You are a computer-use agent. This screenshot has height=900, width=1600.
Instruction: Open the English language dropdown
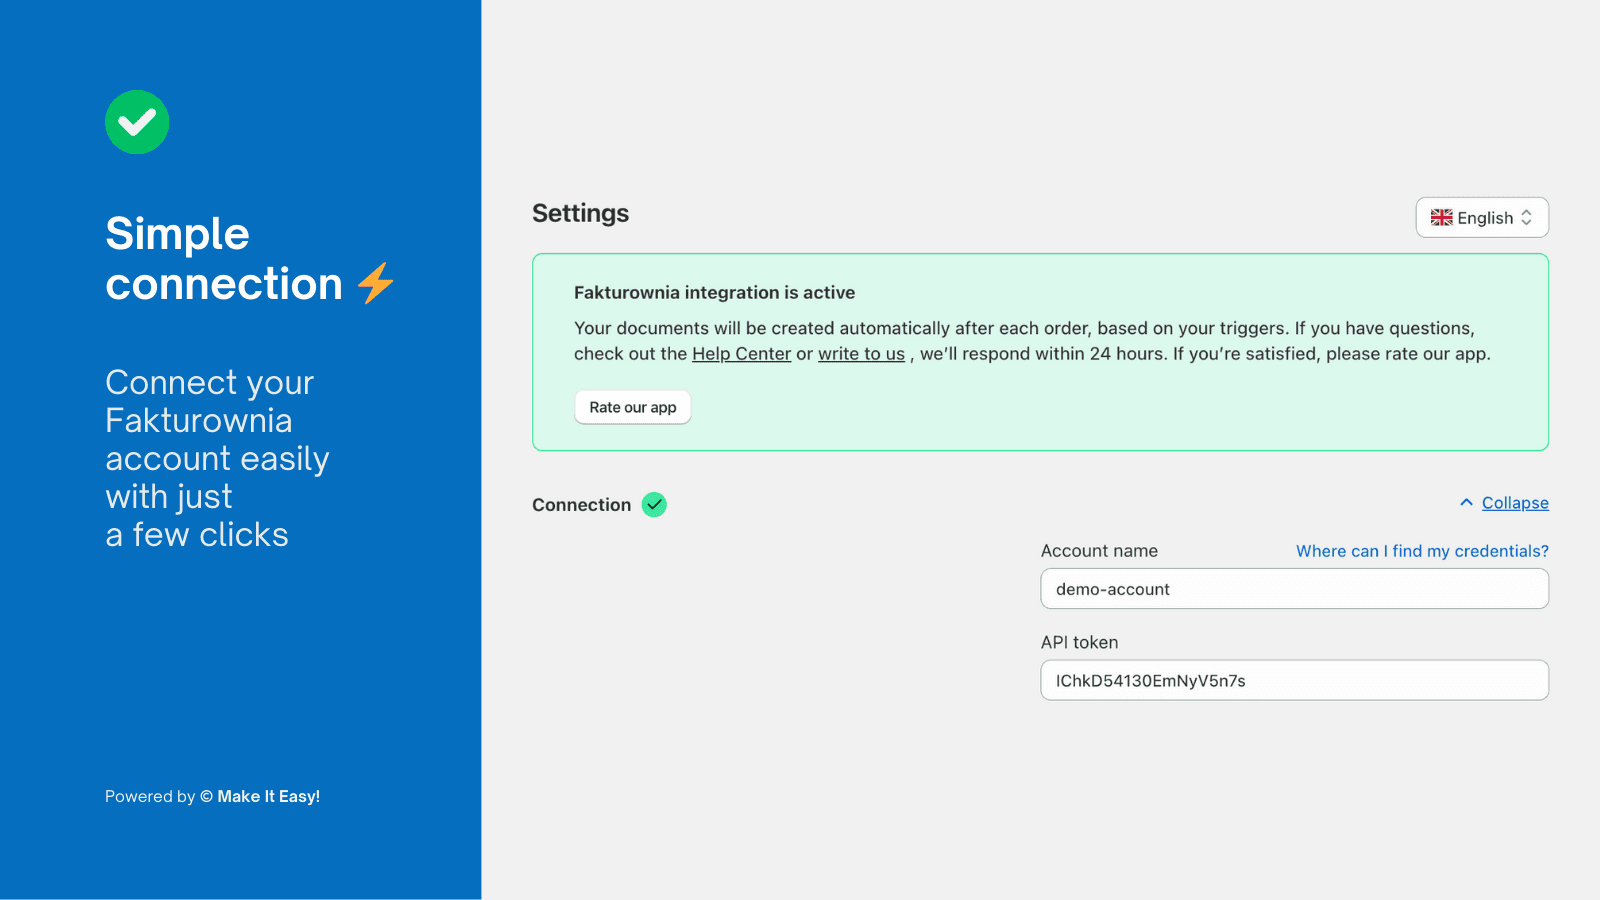(x=1482, y=218)
